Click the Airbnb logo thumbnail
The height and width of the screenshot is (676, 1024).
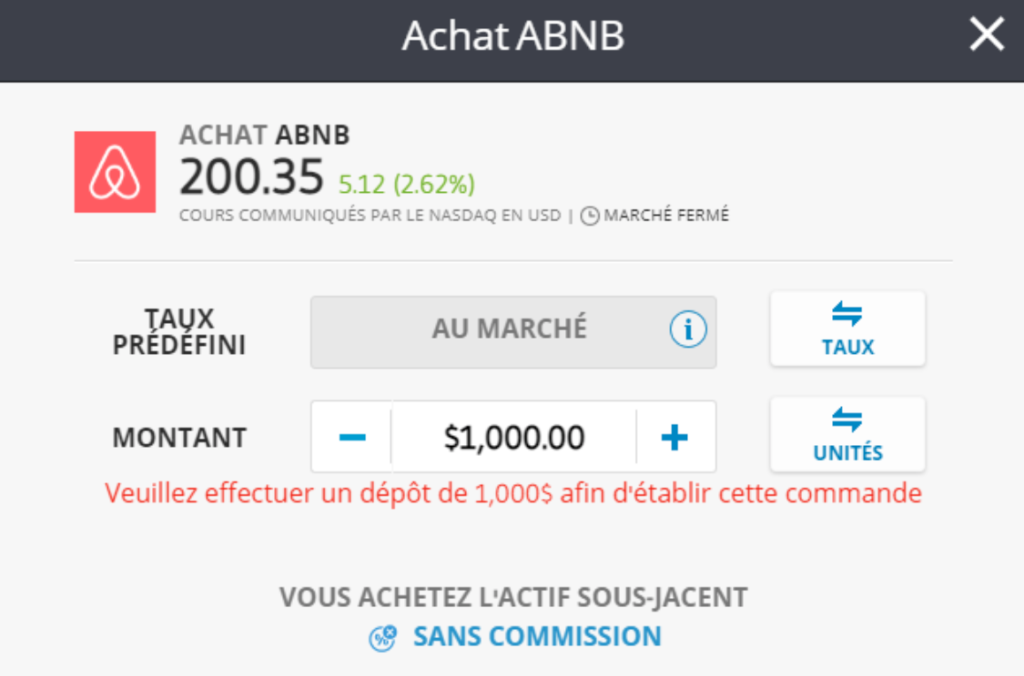(x=115, y=172)
